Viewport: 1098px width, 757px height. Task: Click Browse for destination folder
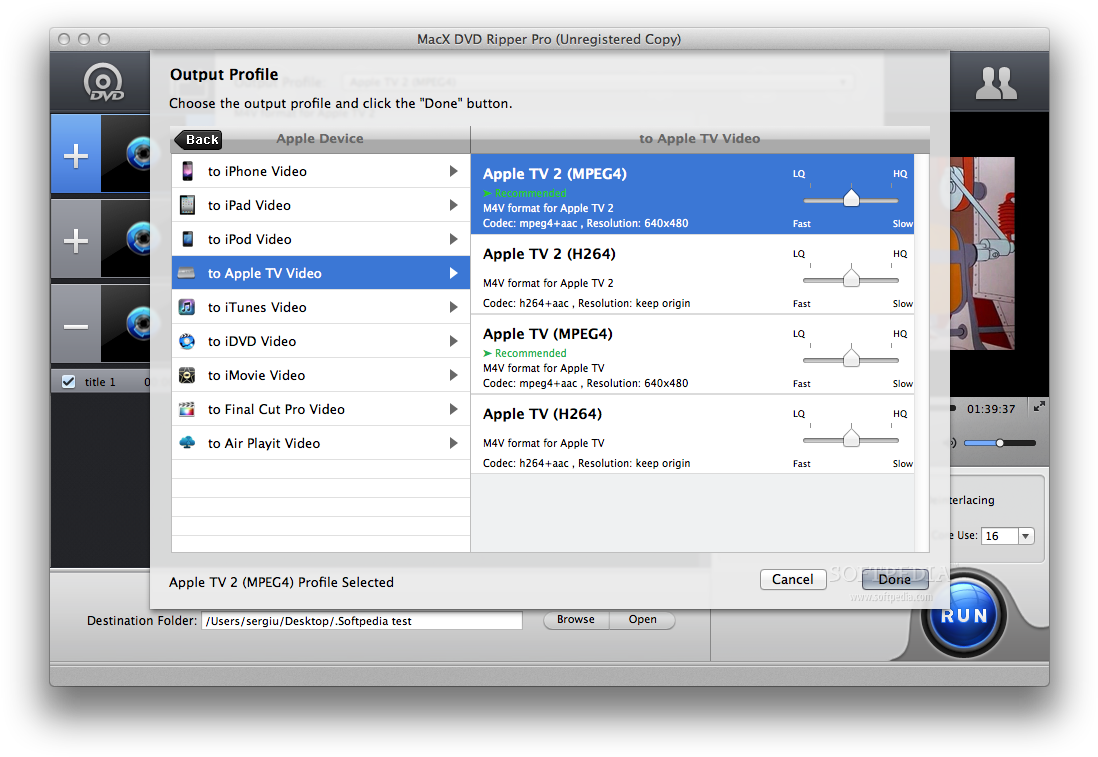point(576,620)
